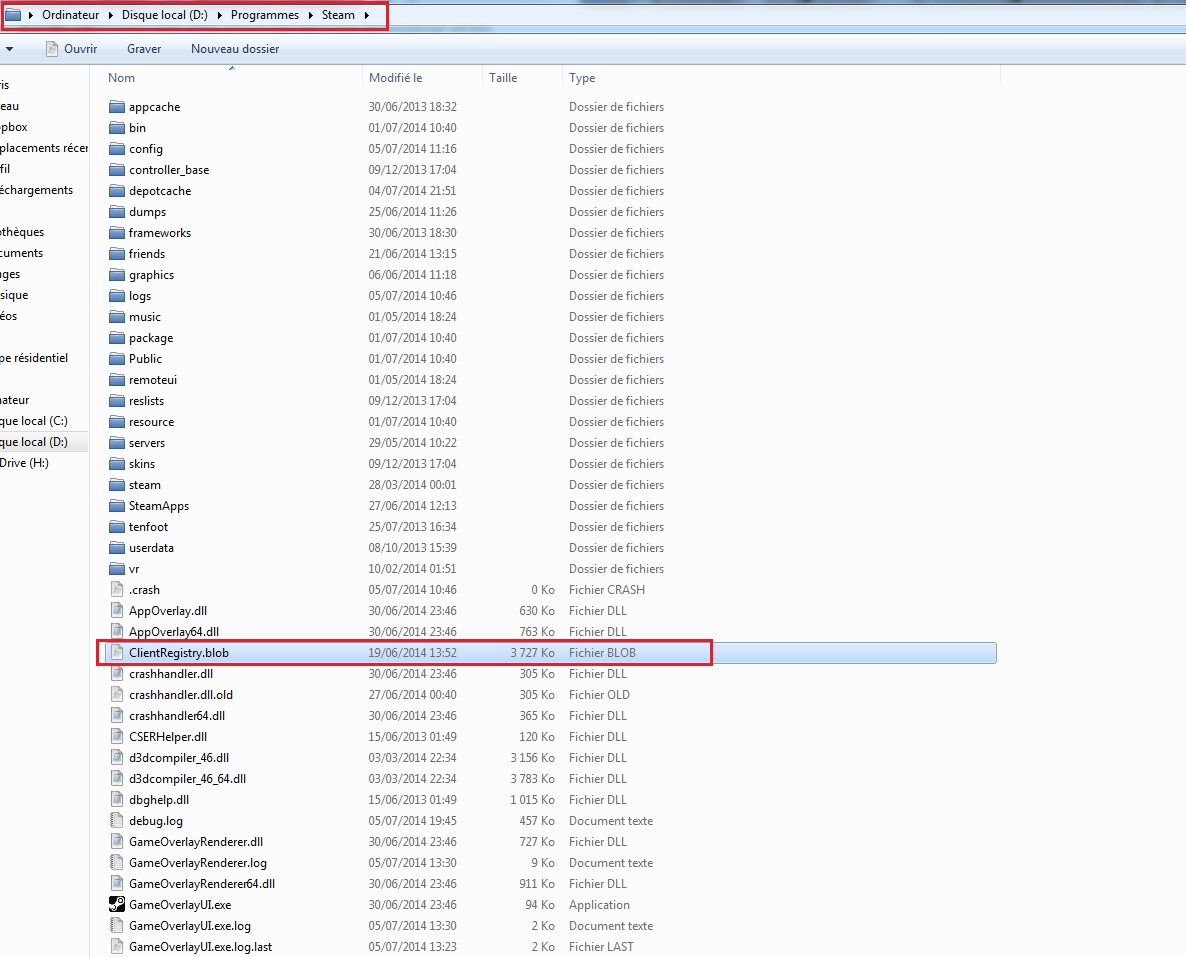
Task: Select the friends folder icon
Action: [116, 253]
